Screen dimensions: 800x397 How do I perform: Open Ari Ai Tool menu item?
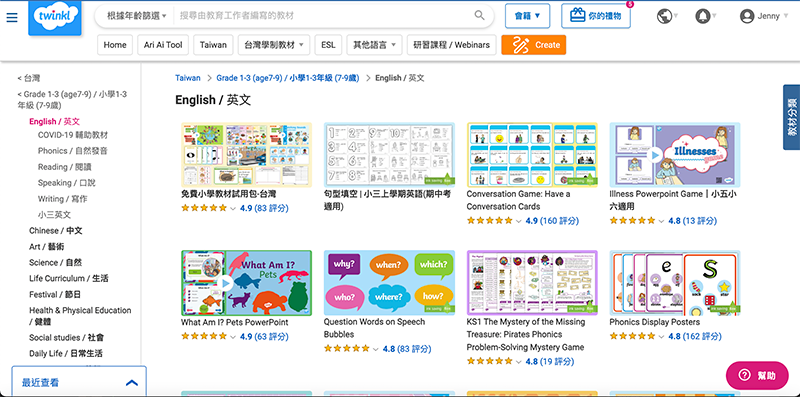tap(163, 45)
